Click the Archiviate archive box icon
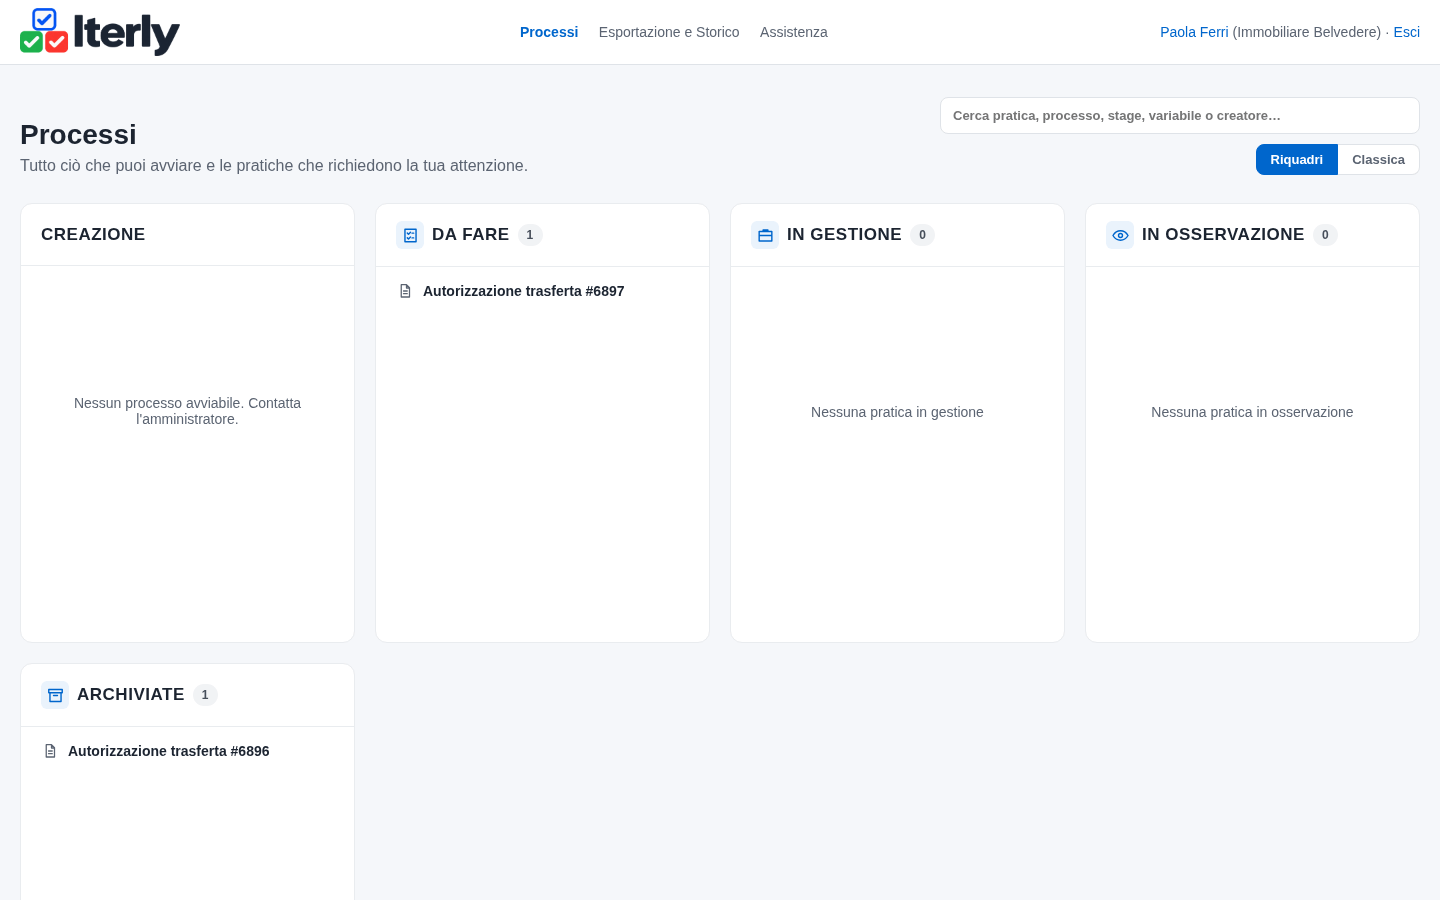1440x900 pixels. [55, 695]
